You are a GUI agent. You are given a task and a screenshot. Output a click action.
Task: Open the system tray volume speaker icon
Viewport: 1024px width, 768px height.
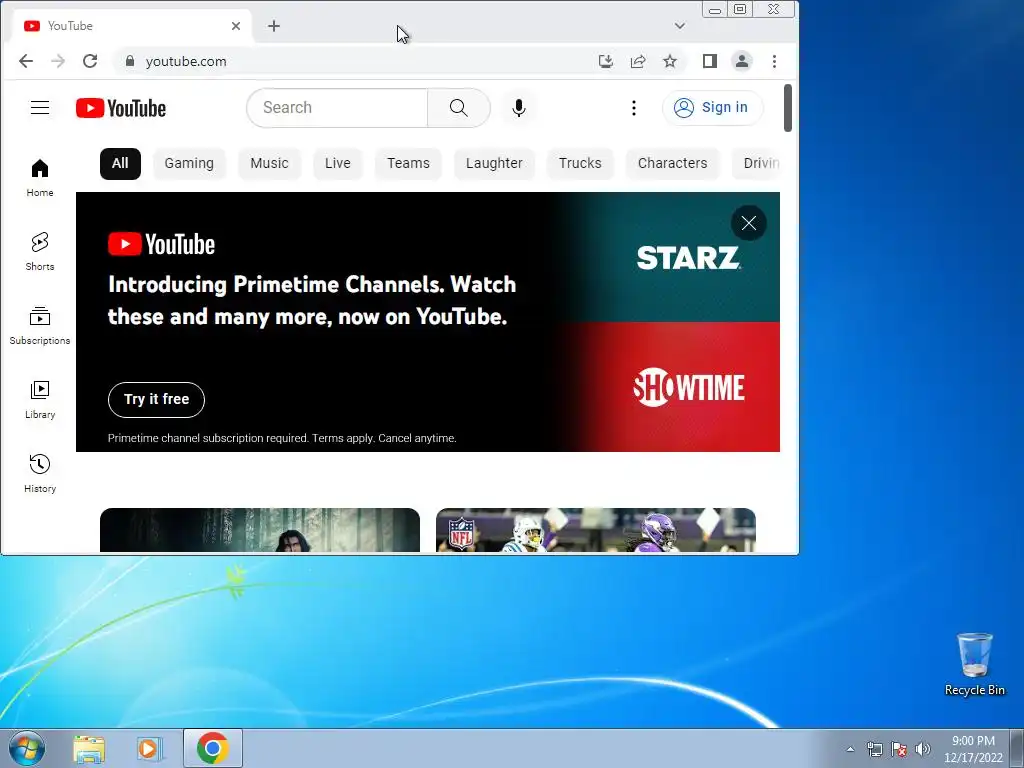tap(923, 749)
